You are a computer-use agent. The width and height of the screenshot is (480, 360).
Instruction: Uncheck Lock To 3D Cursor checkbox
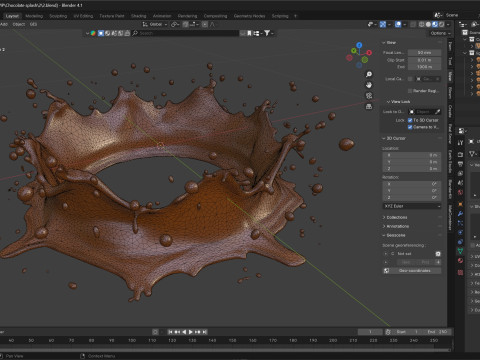click(410, 120)
